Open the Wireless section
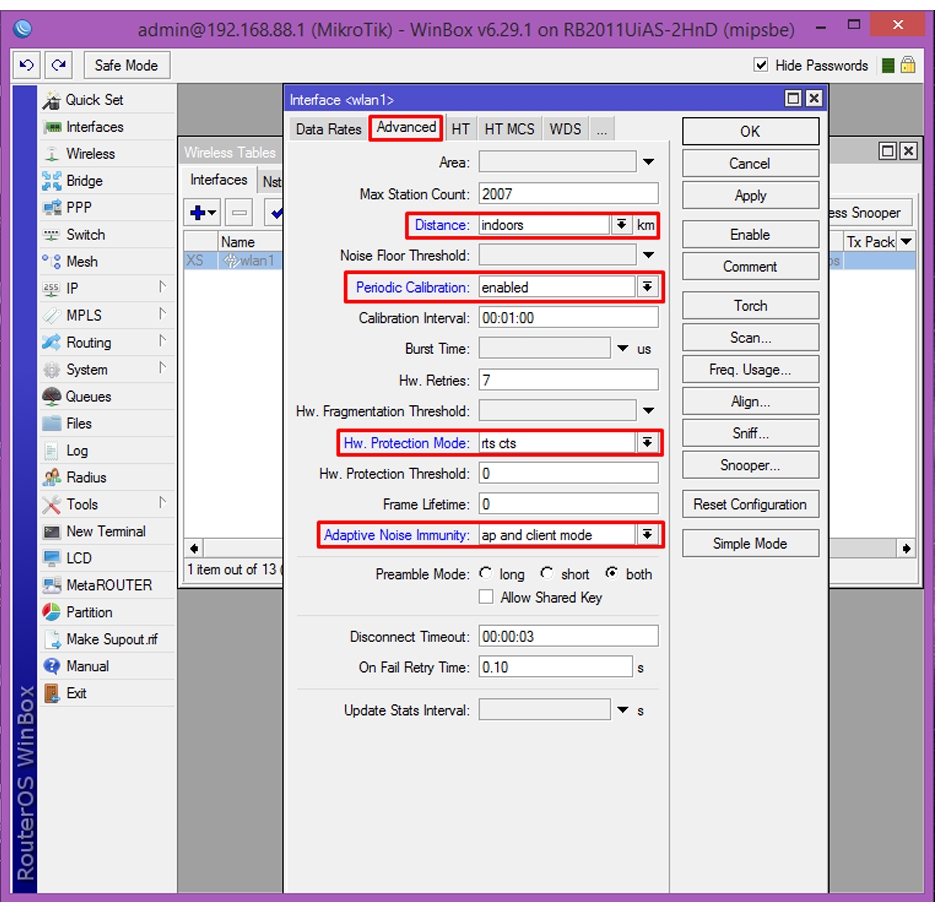Viewport: 942px width, 909px height. click(90, 154)
